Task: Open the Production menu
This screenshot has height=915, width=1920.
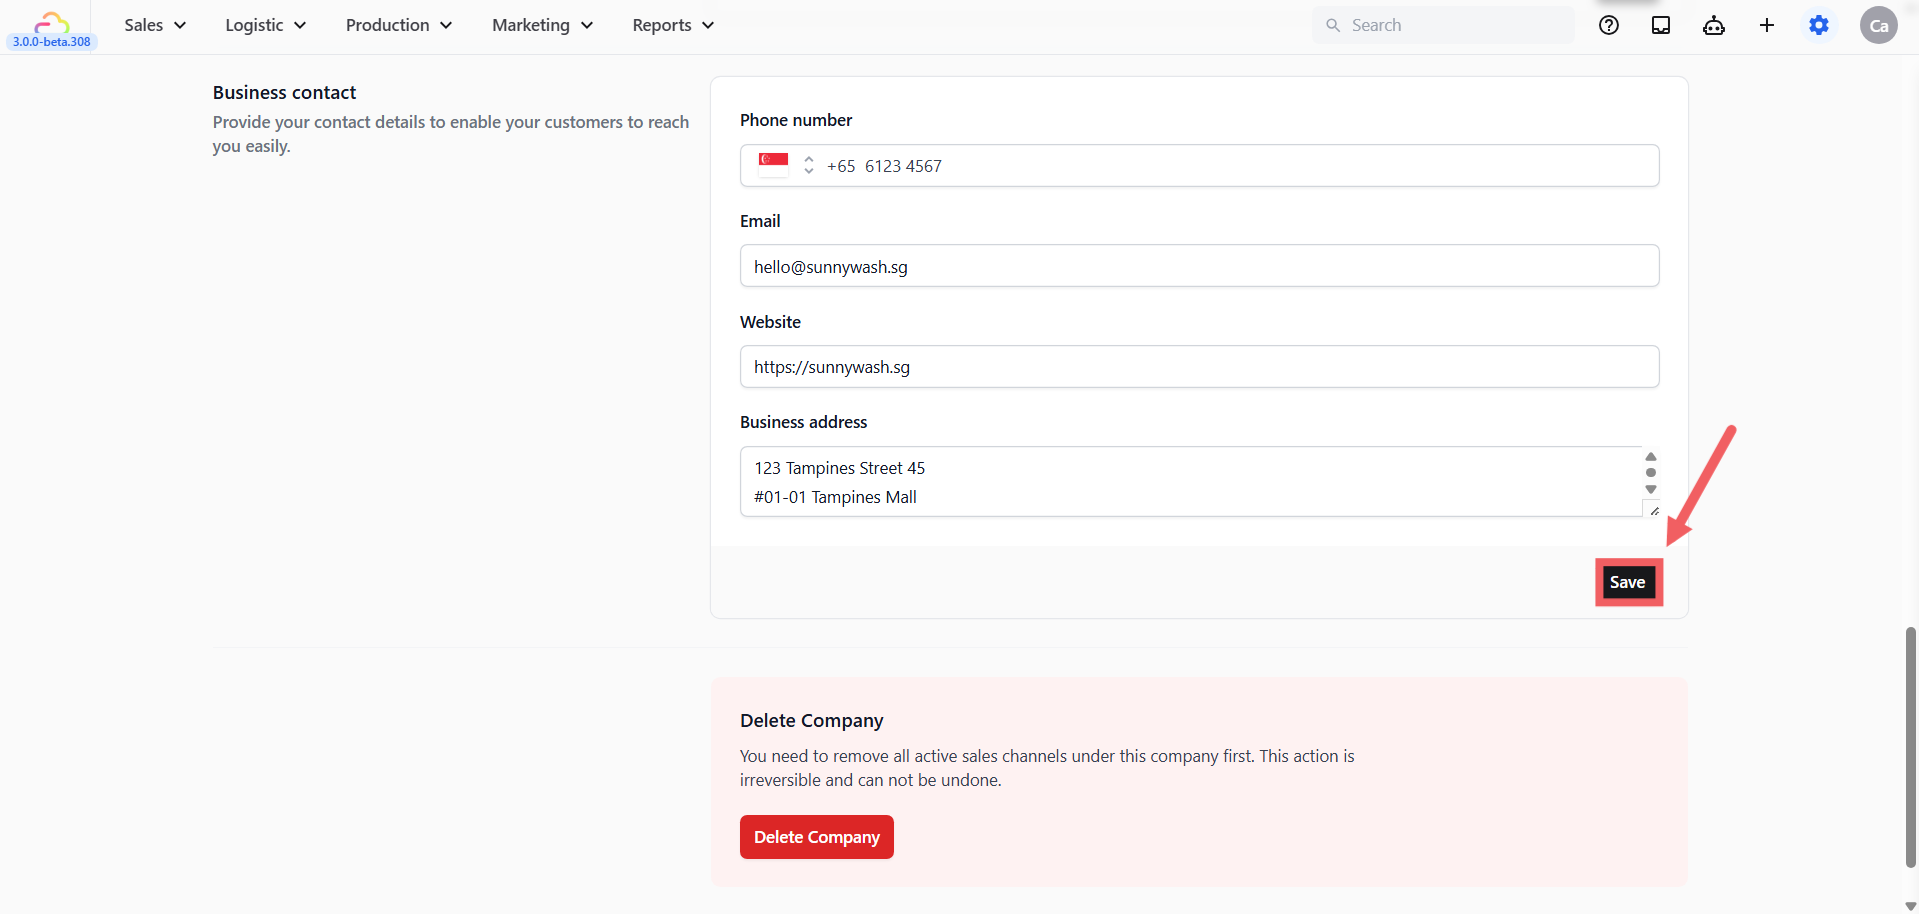Action: coord(399,25)
